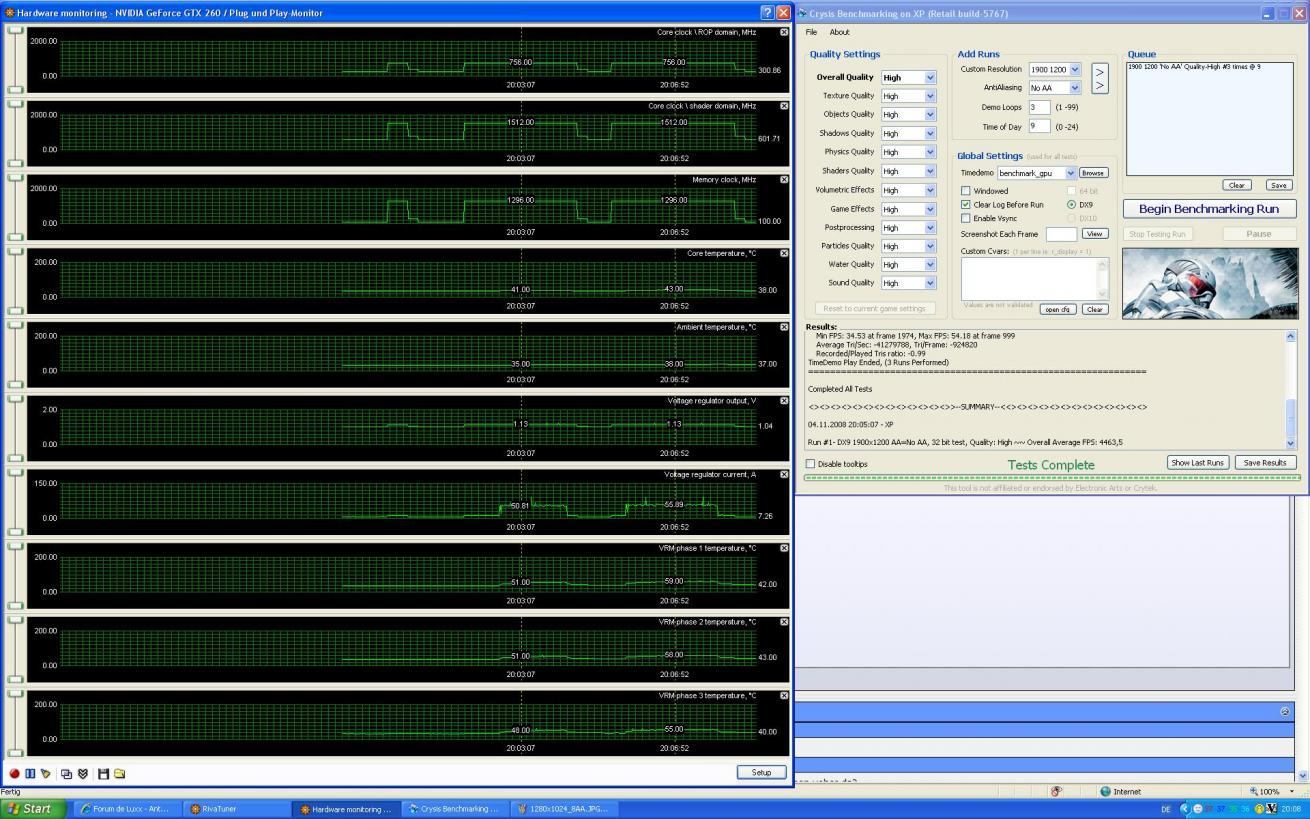Screen dimensions: 1310x819
Task: Close the VRM phase 2 temperature graph
Action: pyautogui.click(x=784, y=622)
